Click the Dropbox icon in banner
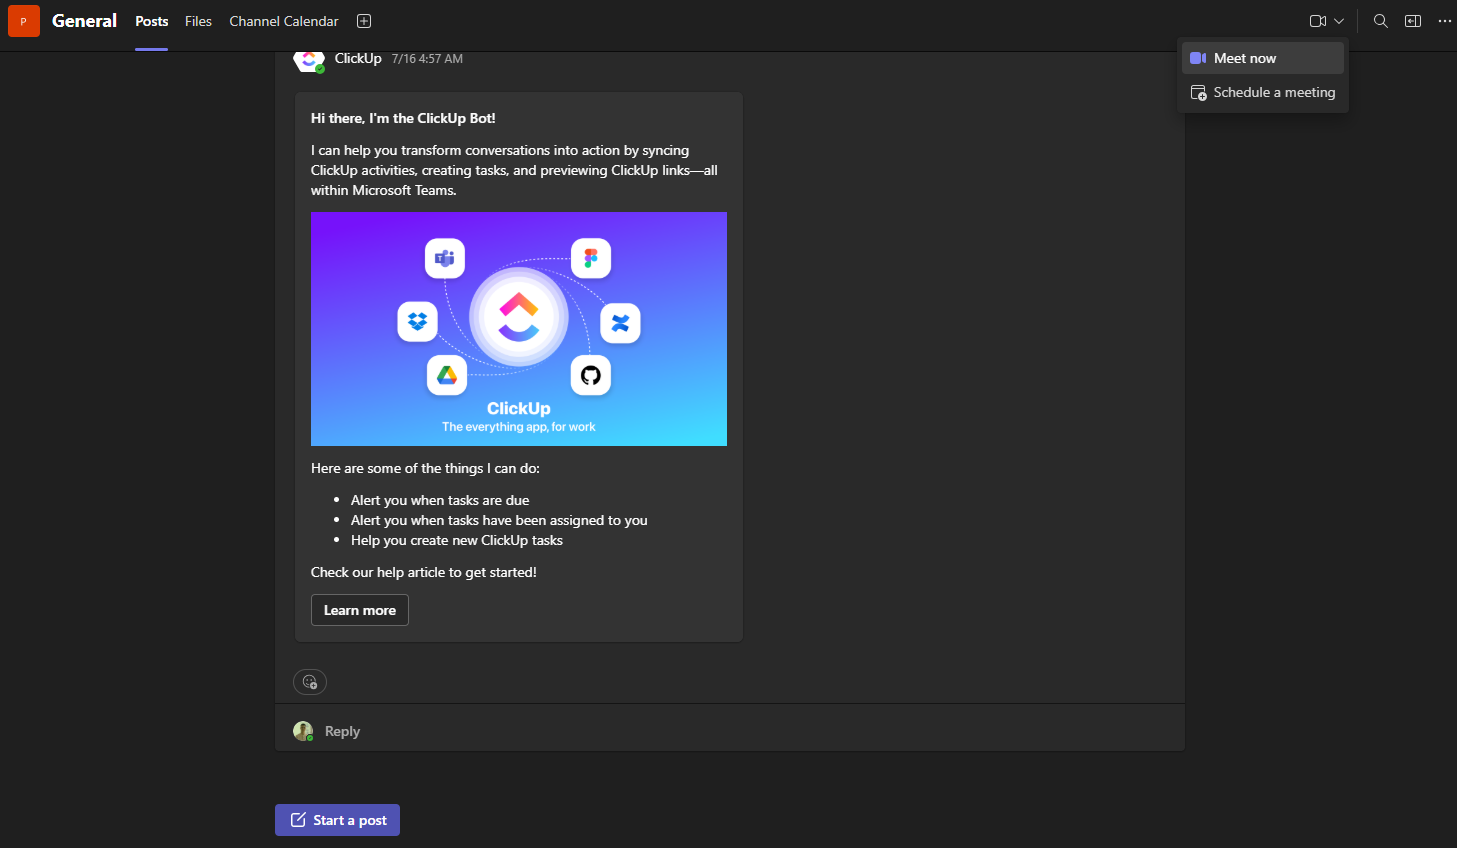The height and width of the screenshot is (848, 1457). tap(418, 322)
